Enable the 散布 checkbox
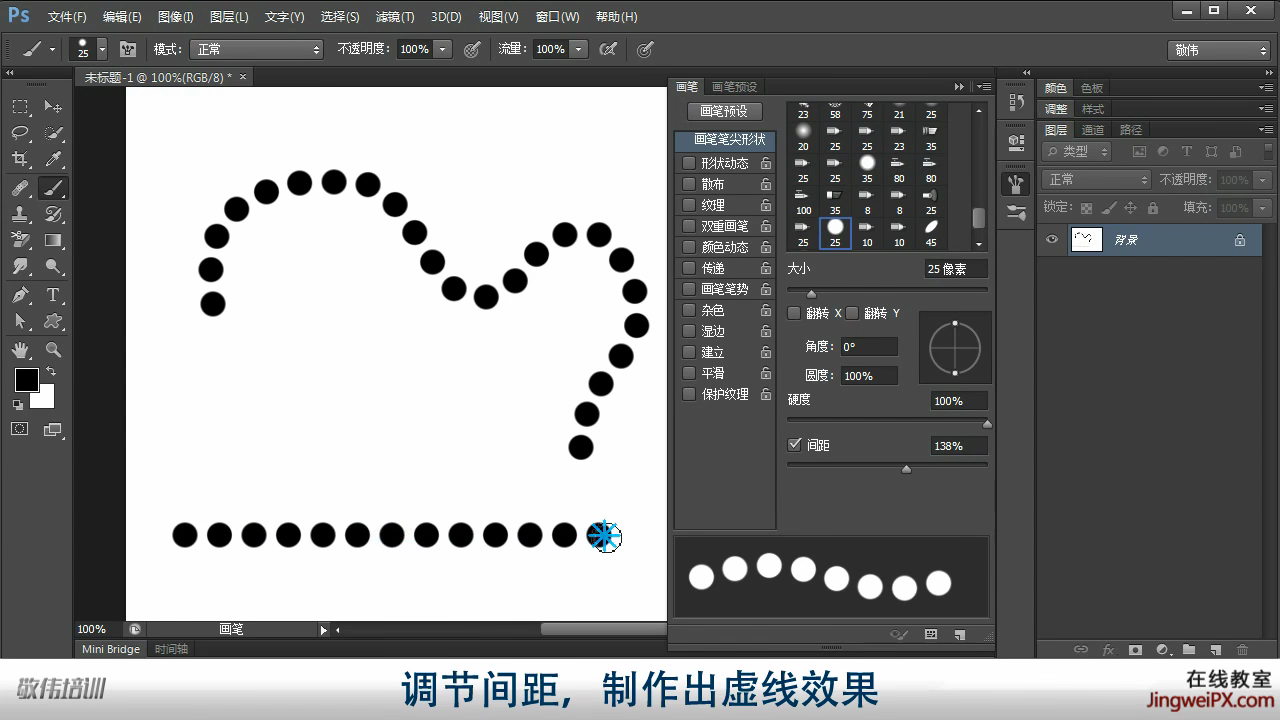1280x720 pixels. click(x=688, y=184)
